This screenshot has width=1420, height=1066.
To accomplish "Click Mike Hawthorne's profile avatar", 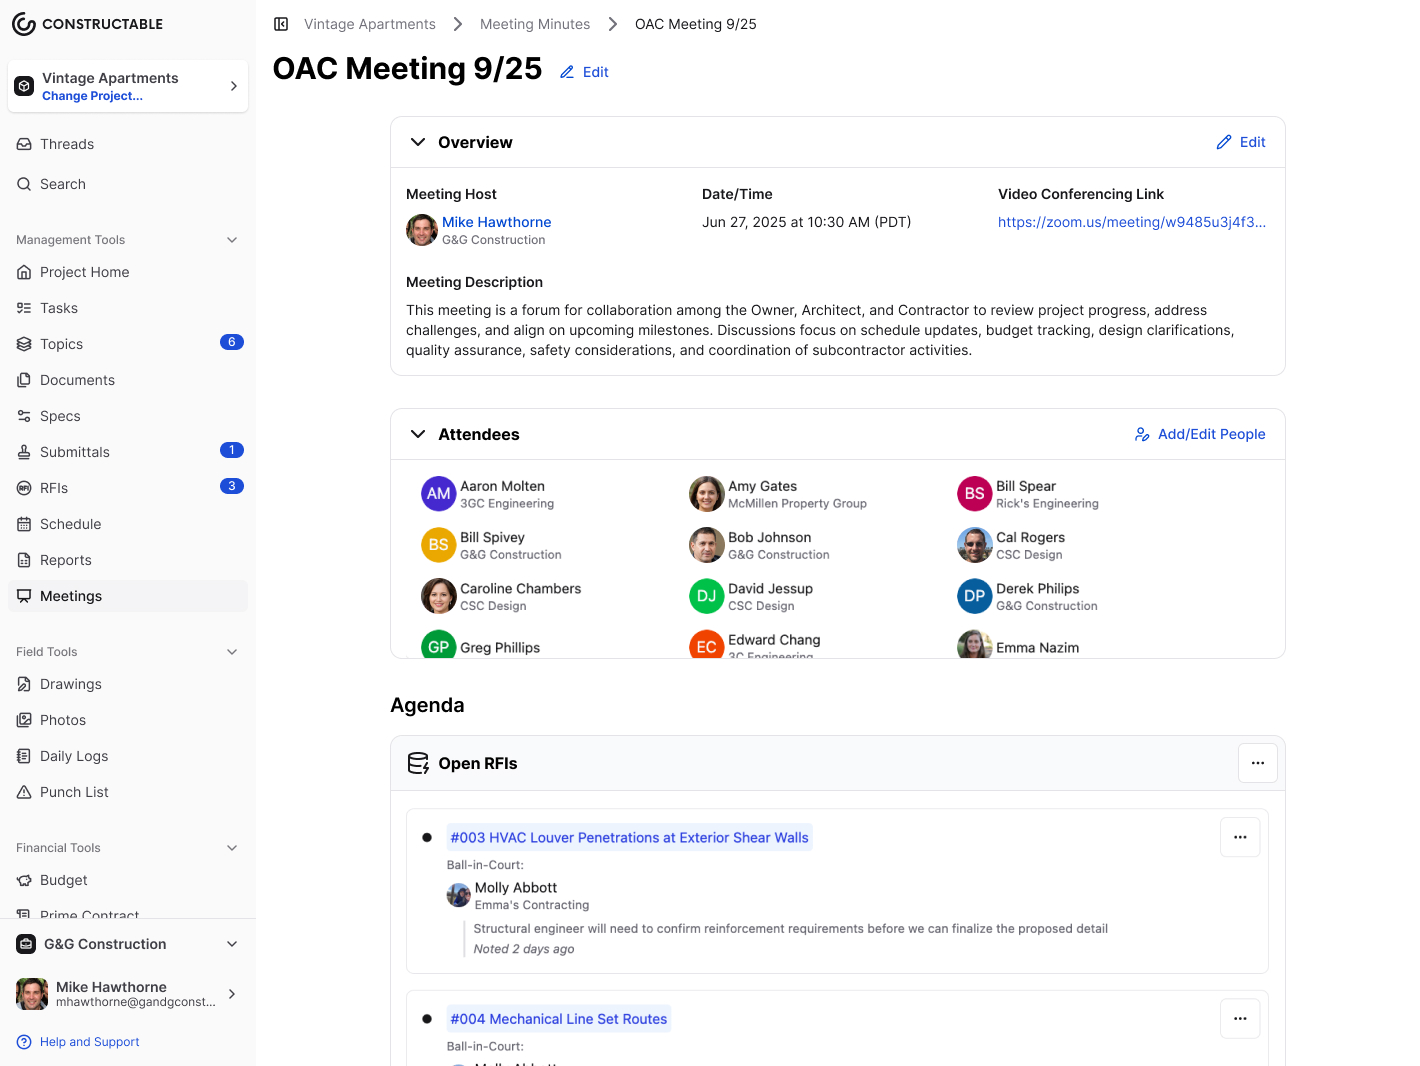I will tap(31, 993).
